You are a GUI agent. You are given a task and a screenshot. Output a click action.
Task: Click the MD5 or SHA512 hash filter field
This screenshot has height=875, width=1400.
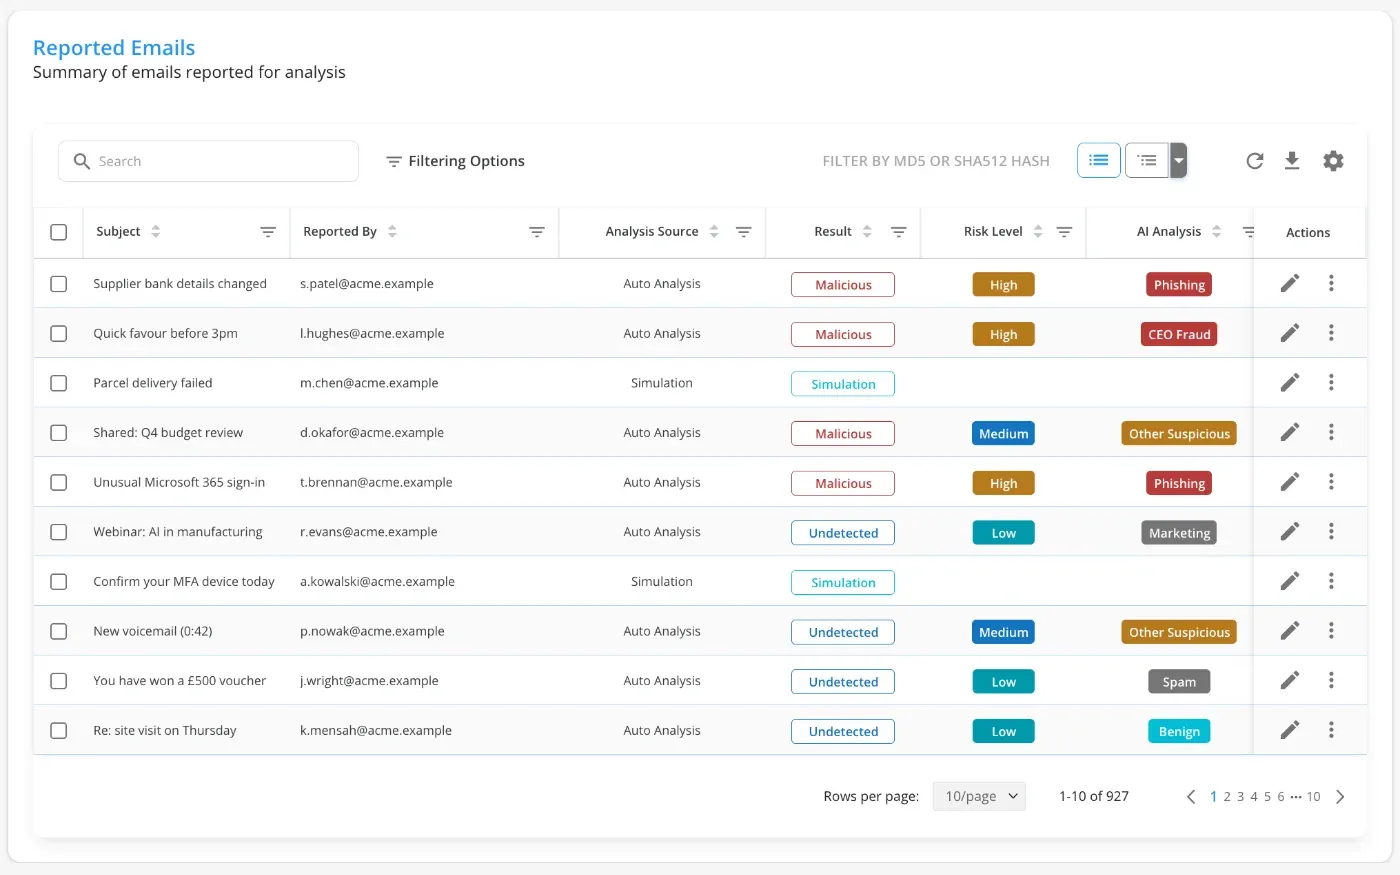(936, 161)
